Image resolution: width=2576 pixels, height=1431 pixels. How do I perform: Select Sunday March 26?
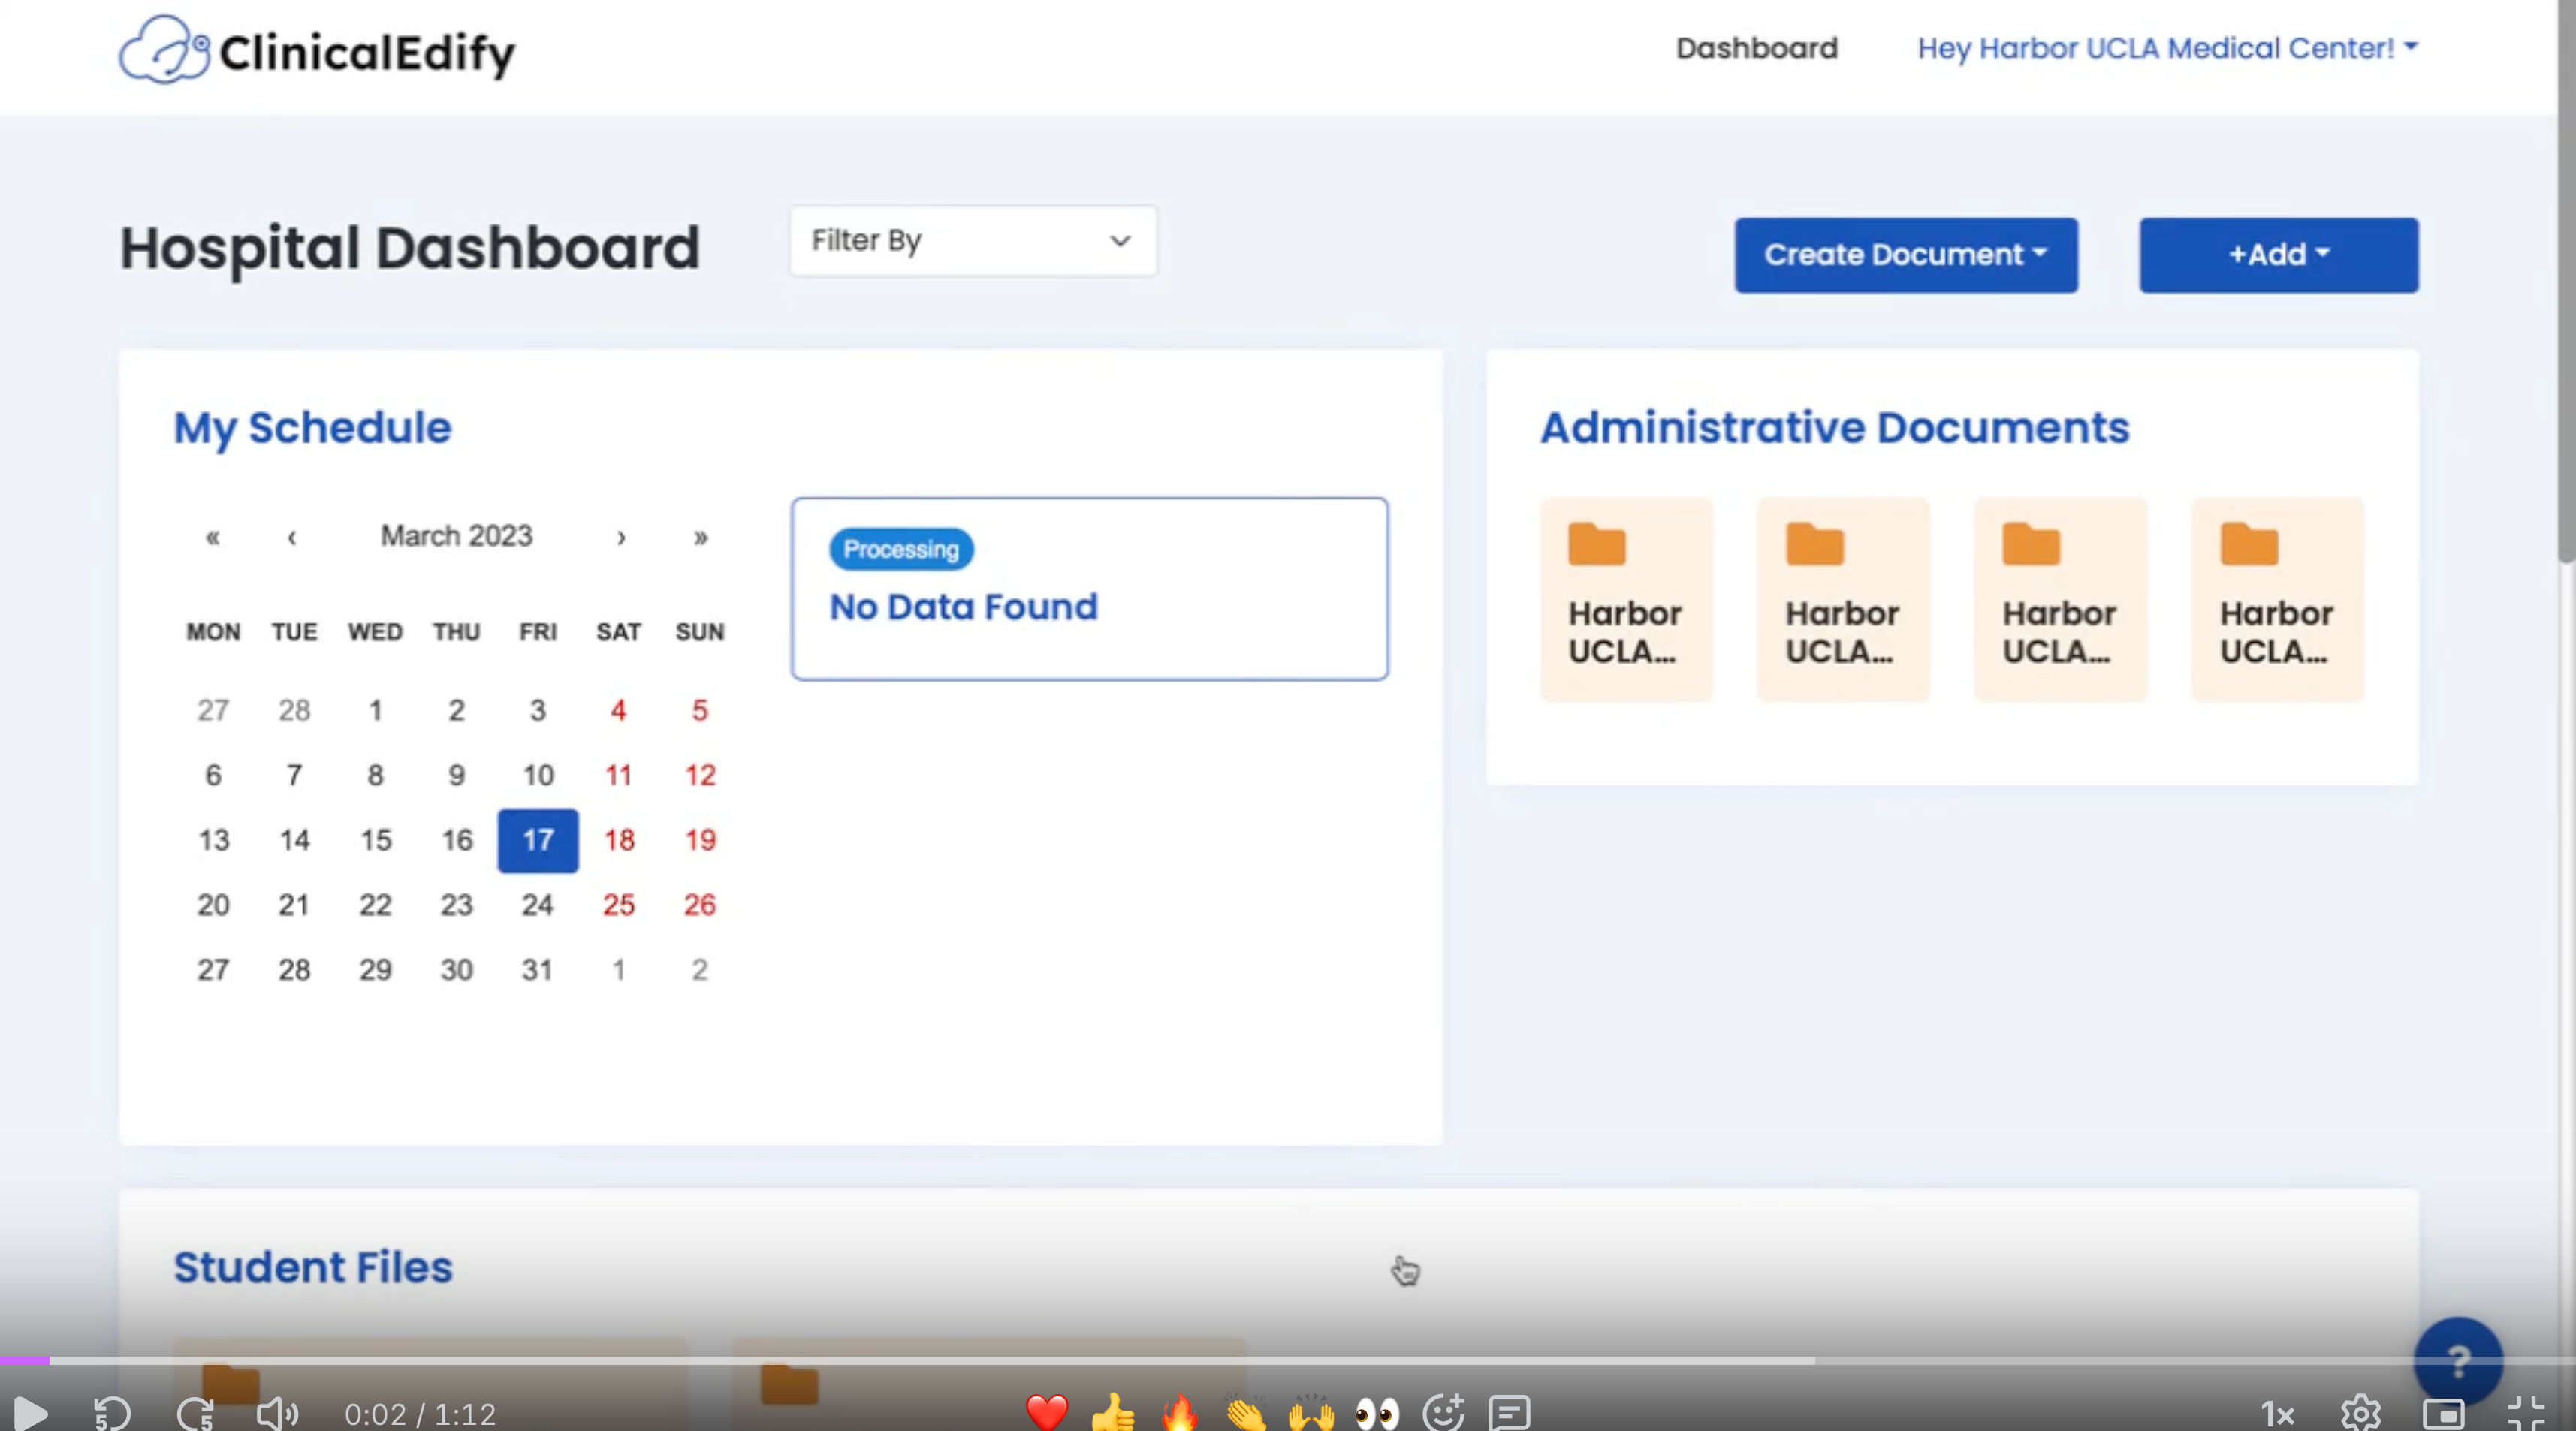[x=700, y=904]
